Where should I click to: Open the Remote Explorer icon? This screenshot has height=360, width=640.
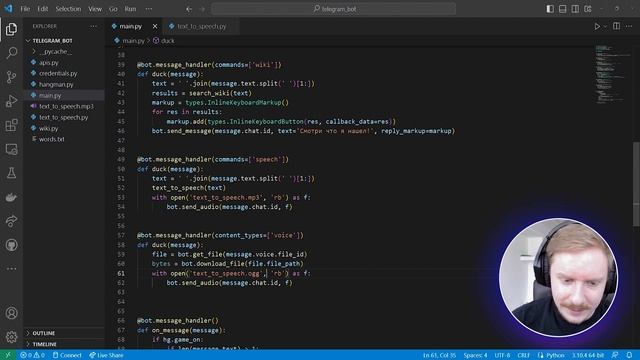coord(11,149)
